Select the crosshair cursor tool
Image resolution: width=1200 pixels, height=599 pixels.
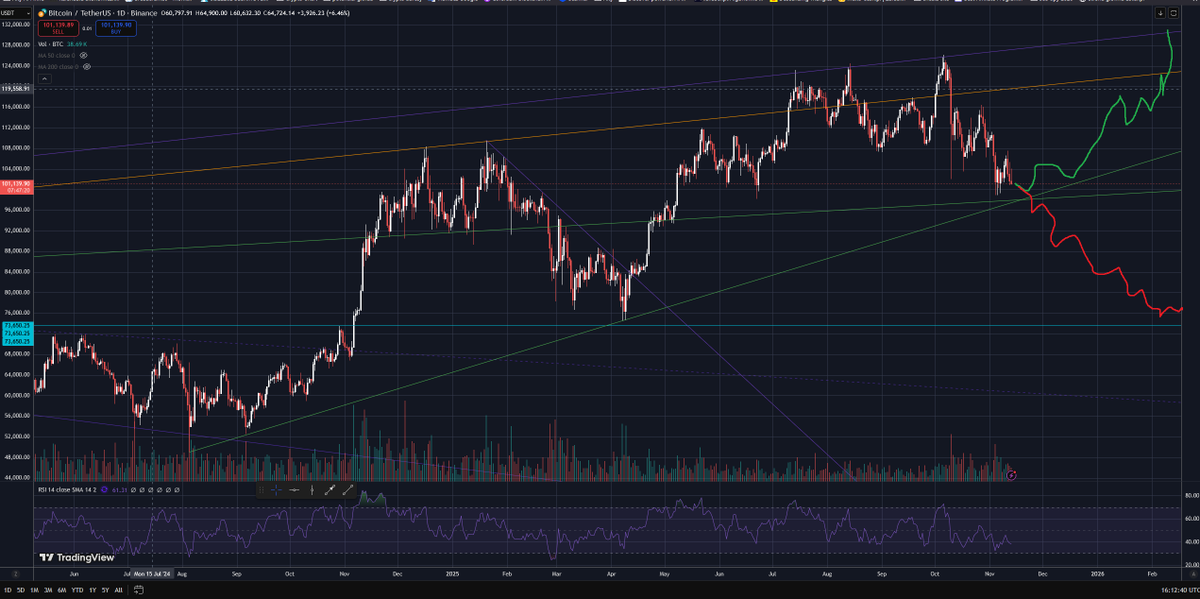(x=276, y=490)
